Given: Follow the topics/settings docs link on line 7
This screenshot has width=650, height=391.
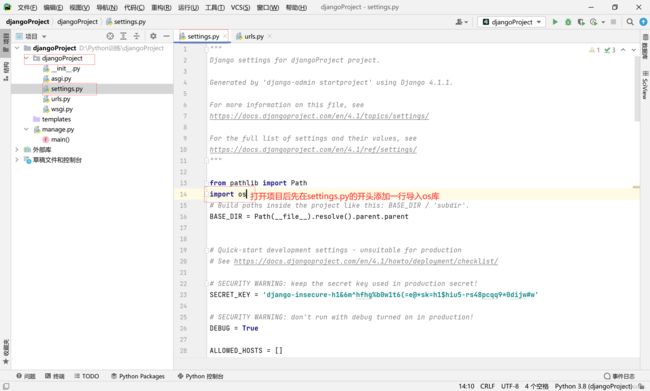Looking at the screenshot, I should pos(319,116).
